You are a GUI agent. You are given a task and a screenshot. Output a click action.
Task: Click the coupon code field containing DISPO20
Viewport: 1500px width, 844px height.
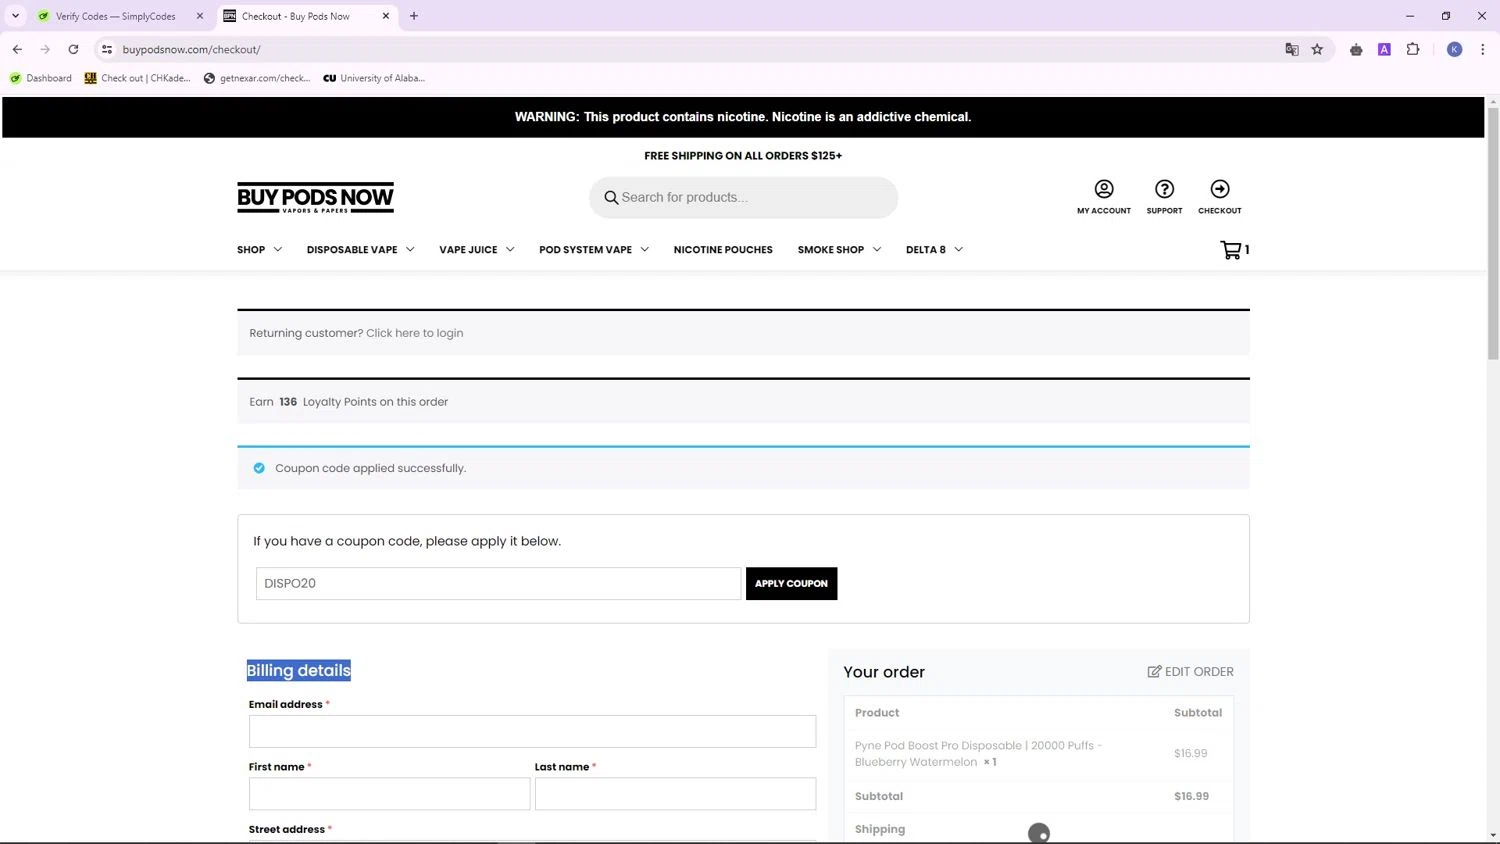click(x=498, y=584)
